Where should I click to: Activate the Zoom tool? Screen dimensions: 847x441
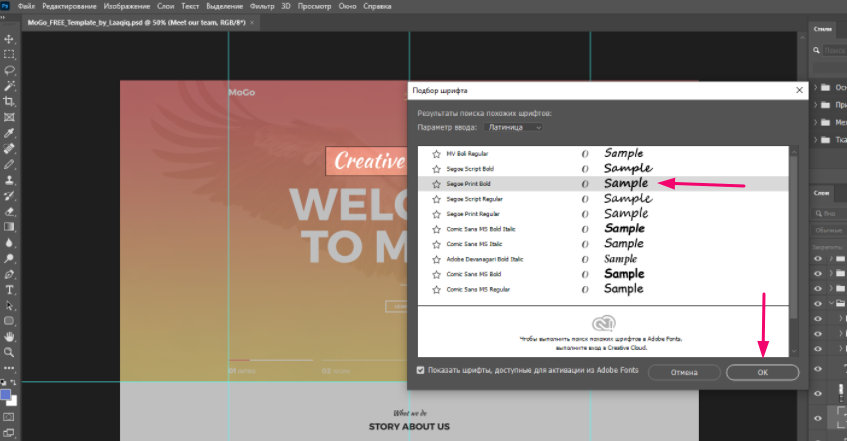[9, 352]
